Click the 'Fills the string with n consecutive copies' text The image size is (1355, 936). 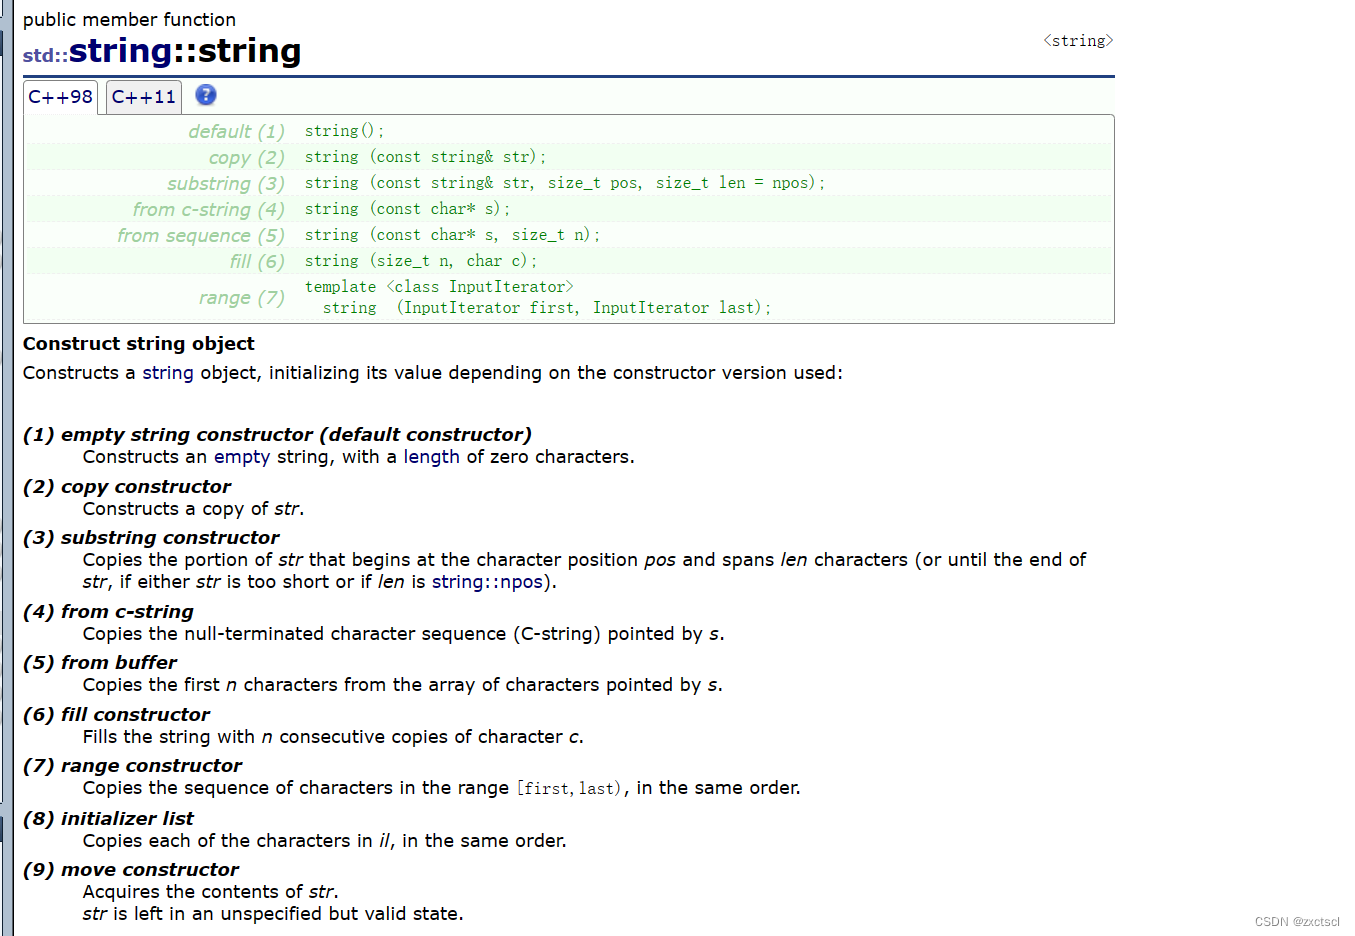click(333, 737)
